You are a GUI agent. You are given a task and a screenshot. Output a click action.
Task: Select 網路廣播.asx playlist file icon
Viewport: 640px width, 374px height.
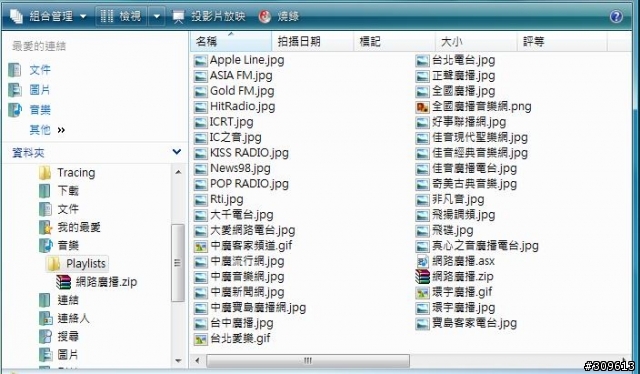click(422, 261)
